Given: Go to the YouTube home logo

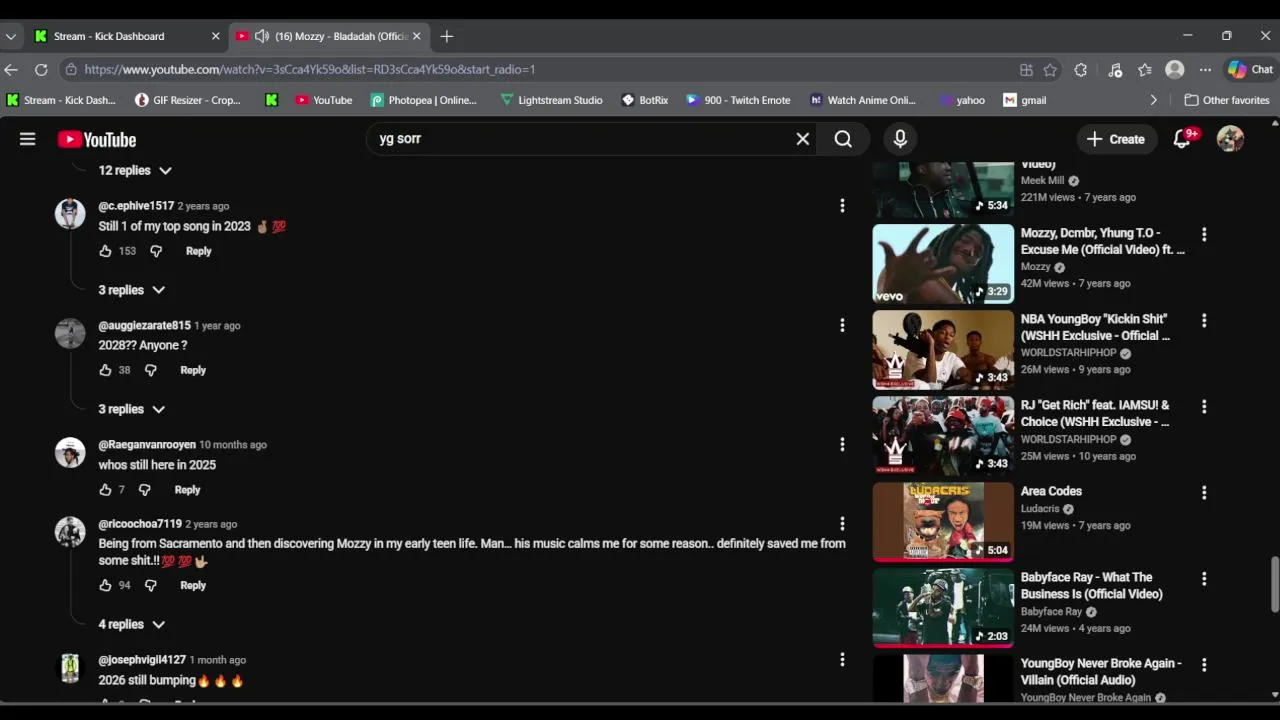Looking at the screenshot, I should 97,140.
